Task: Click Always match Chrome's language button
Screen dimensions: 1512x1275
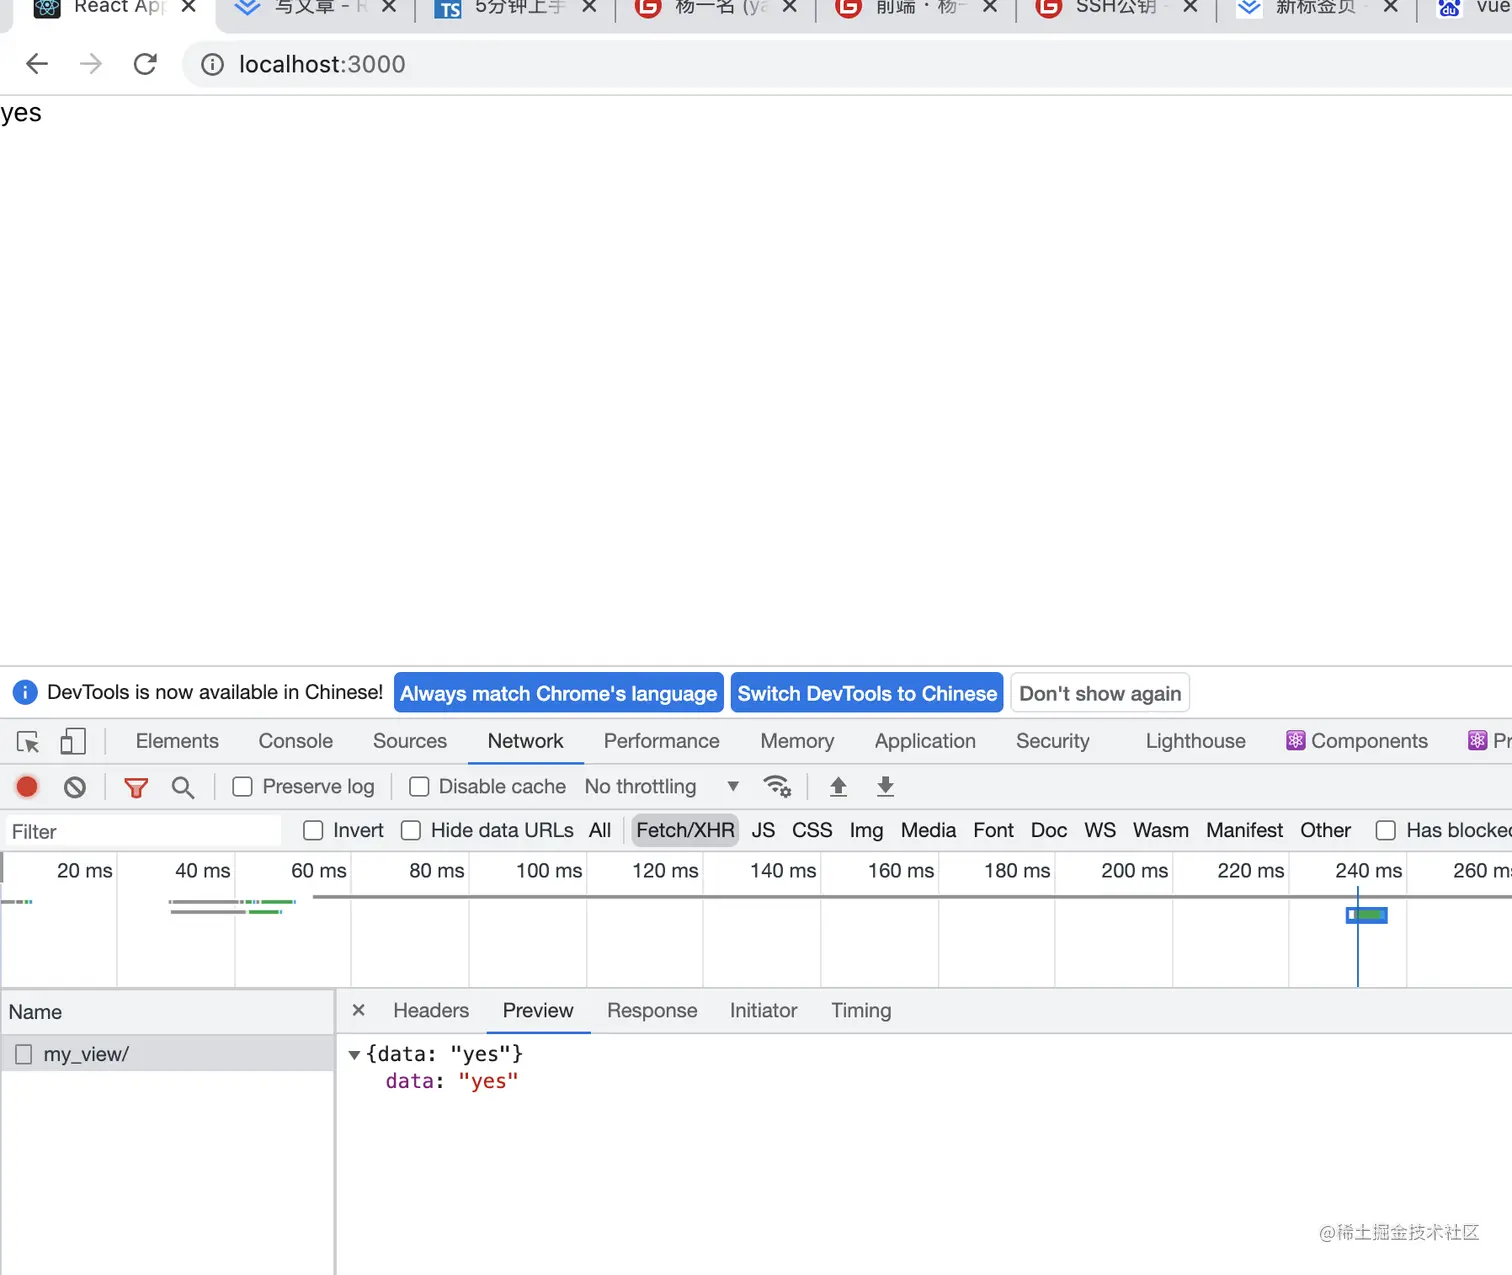Action: point(559,693)
